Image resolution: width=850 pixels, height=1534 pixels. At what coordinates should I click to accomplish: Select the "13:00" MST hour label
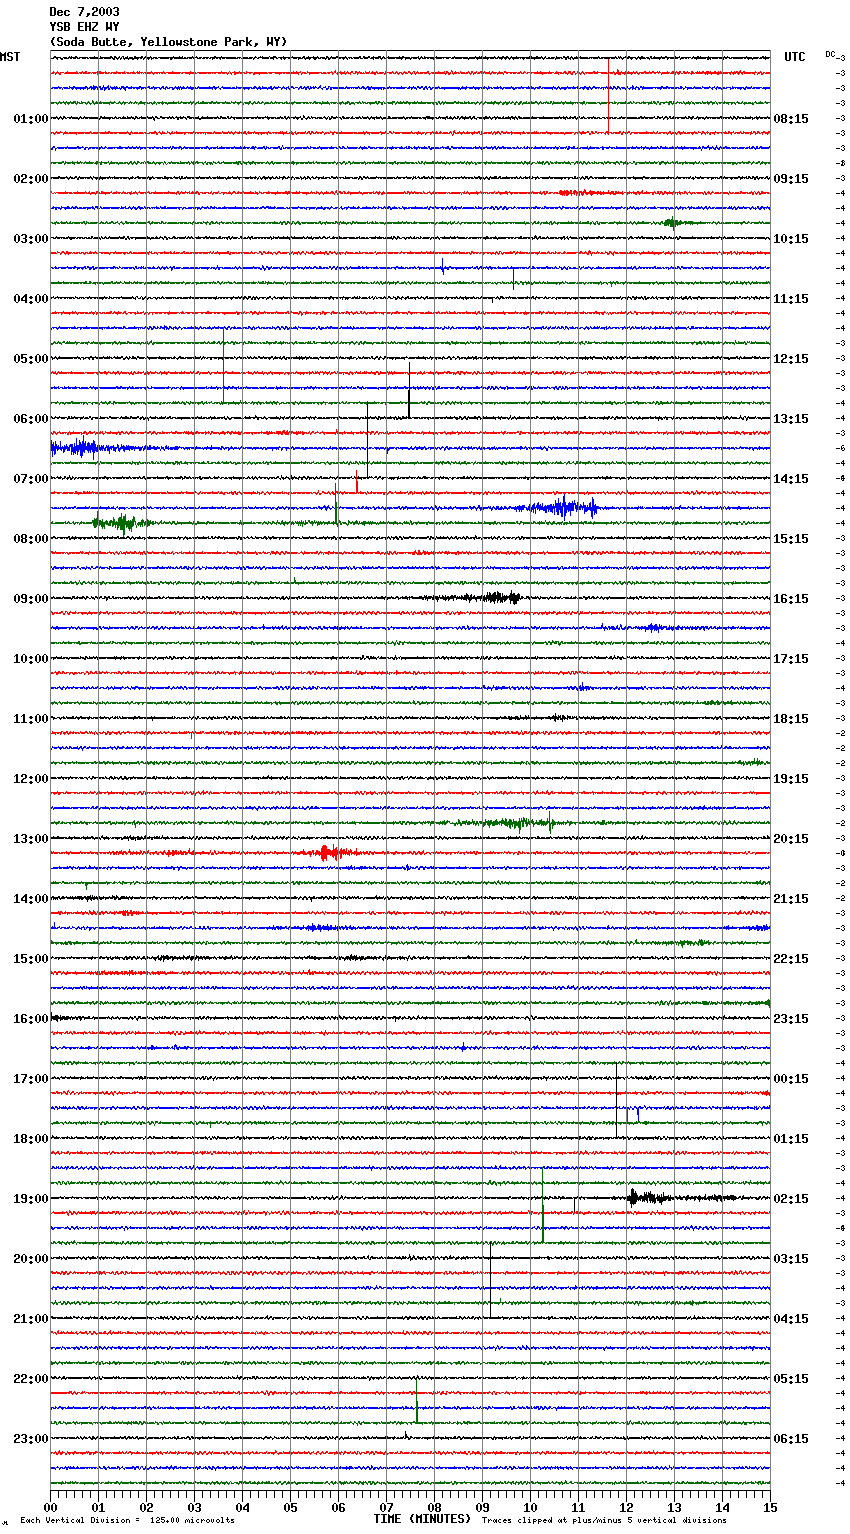click(x=31, y=839)
